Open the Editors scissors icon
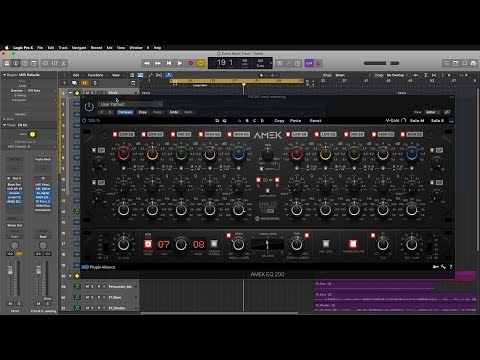Screen dimensions: 480x360 pos(63,63)
